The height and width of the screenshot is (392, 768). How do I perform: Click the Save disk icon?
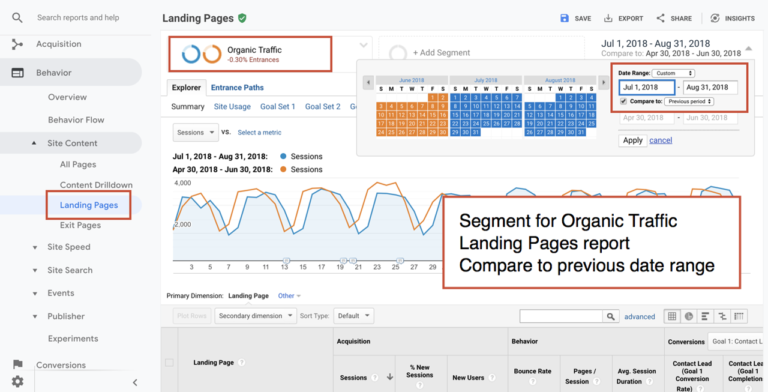[x=564, y=18]
